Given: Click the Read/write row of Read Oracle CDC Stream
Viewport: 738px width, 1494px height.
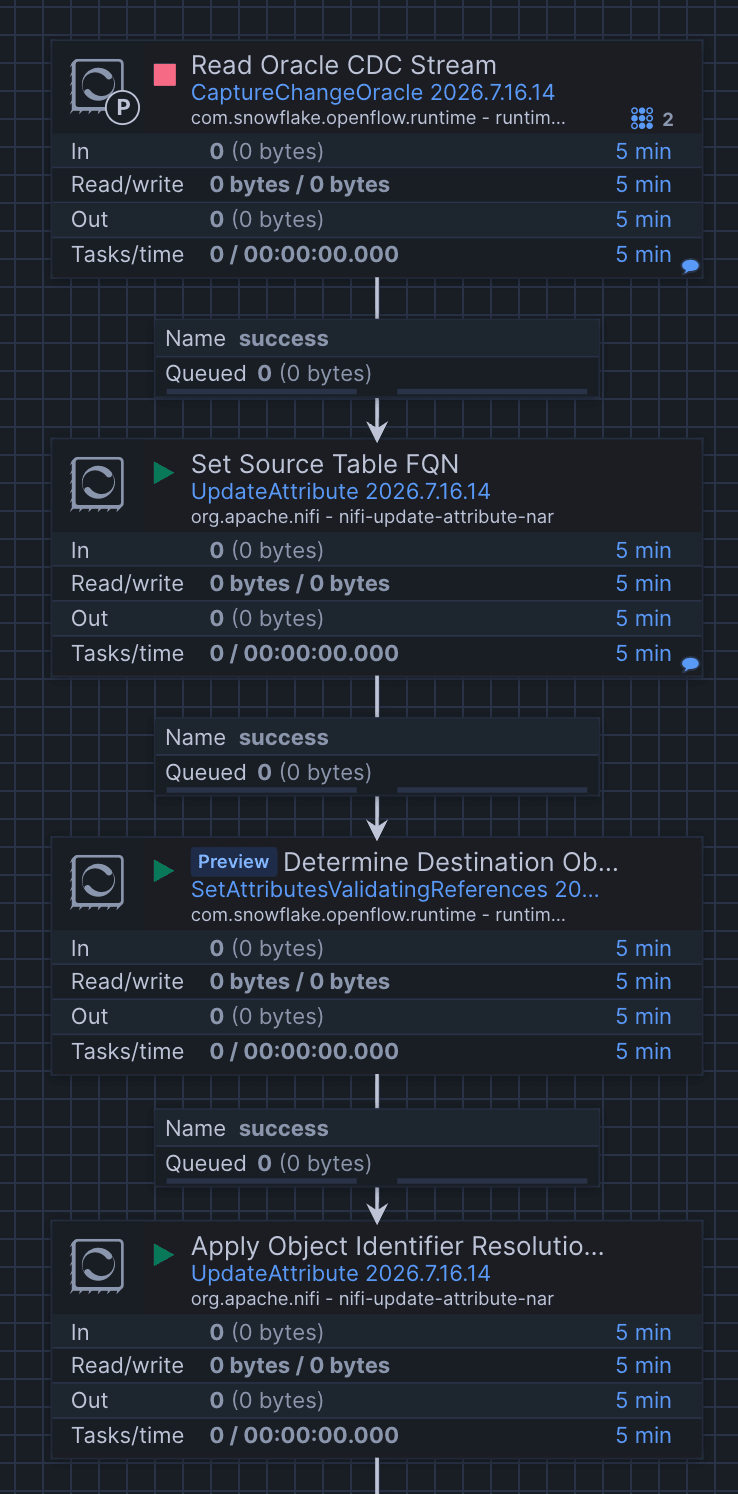Looking at the screenshot, I should click(x=377, y=185).
